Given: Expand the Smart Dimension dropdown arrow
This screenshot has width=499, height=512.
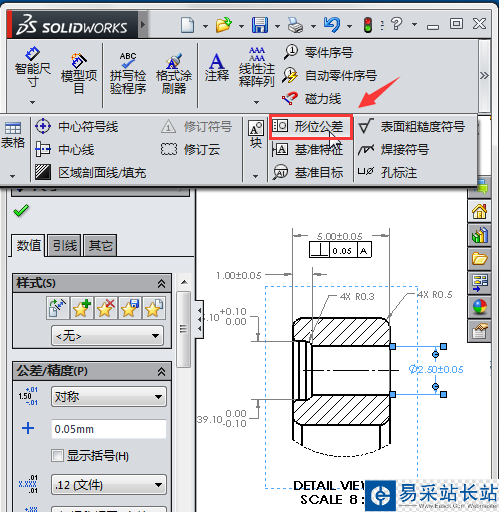Looking at the screenshot, I should (32, 102).
